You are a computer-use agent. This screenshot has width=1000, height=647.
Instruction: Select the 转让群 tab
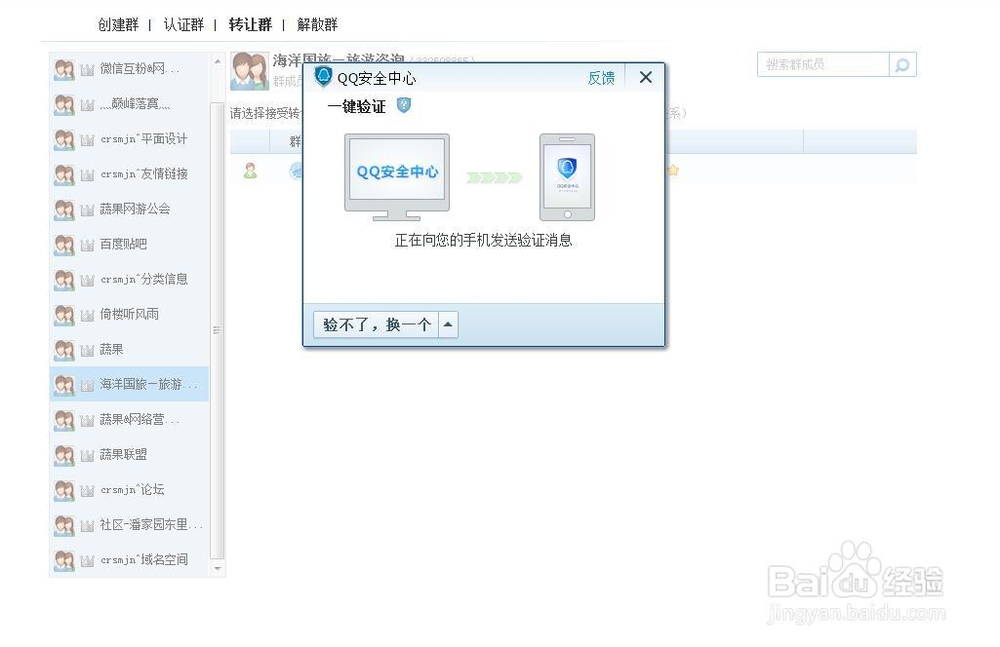pos(250,25)
